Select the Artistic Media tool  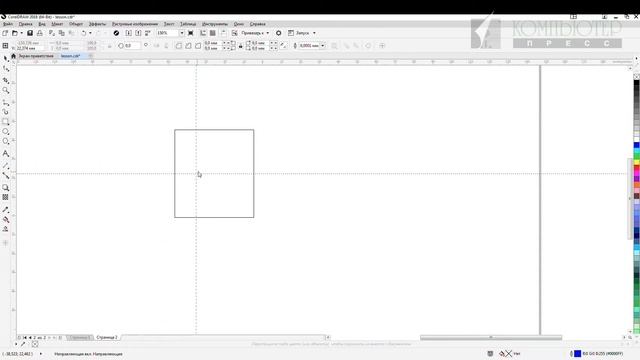(6, 111)
